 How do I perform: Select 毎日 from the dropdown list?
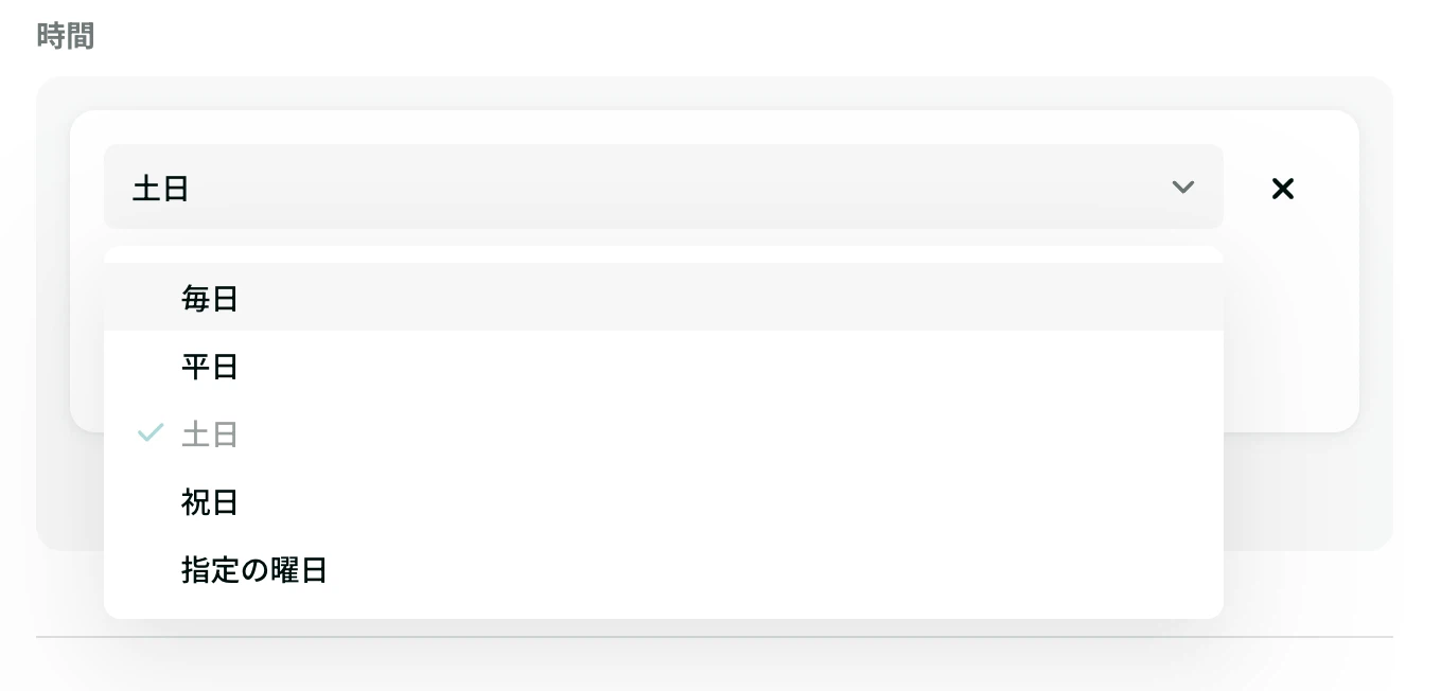point(210,298)
